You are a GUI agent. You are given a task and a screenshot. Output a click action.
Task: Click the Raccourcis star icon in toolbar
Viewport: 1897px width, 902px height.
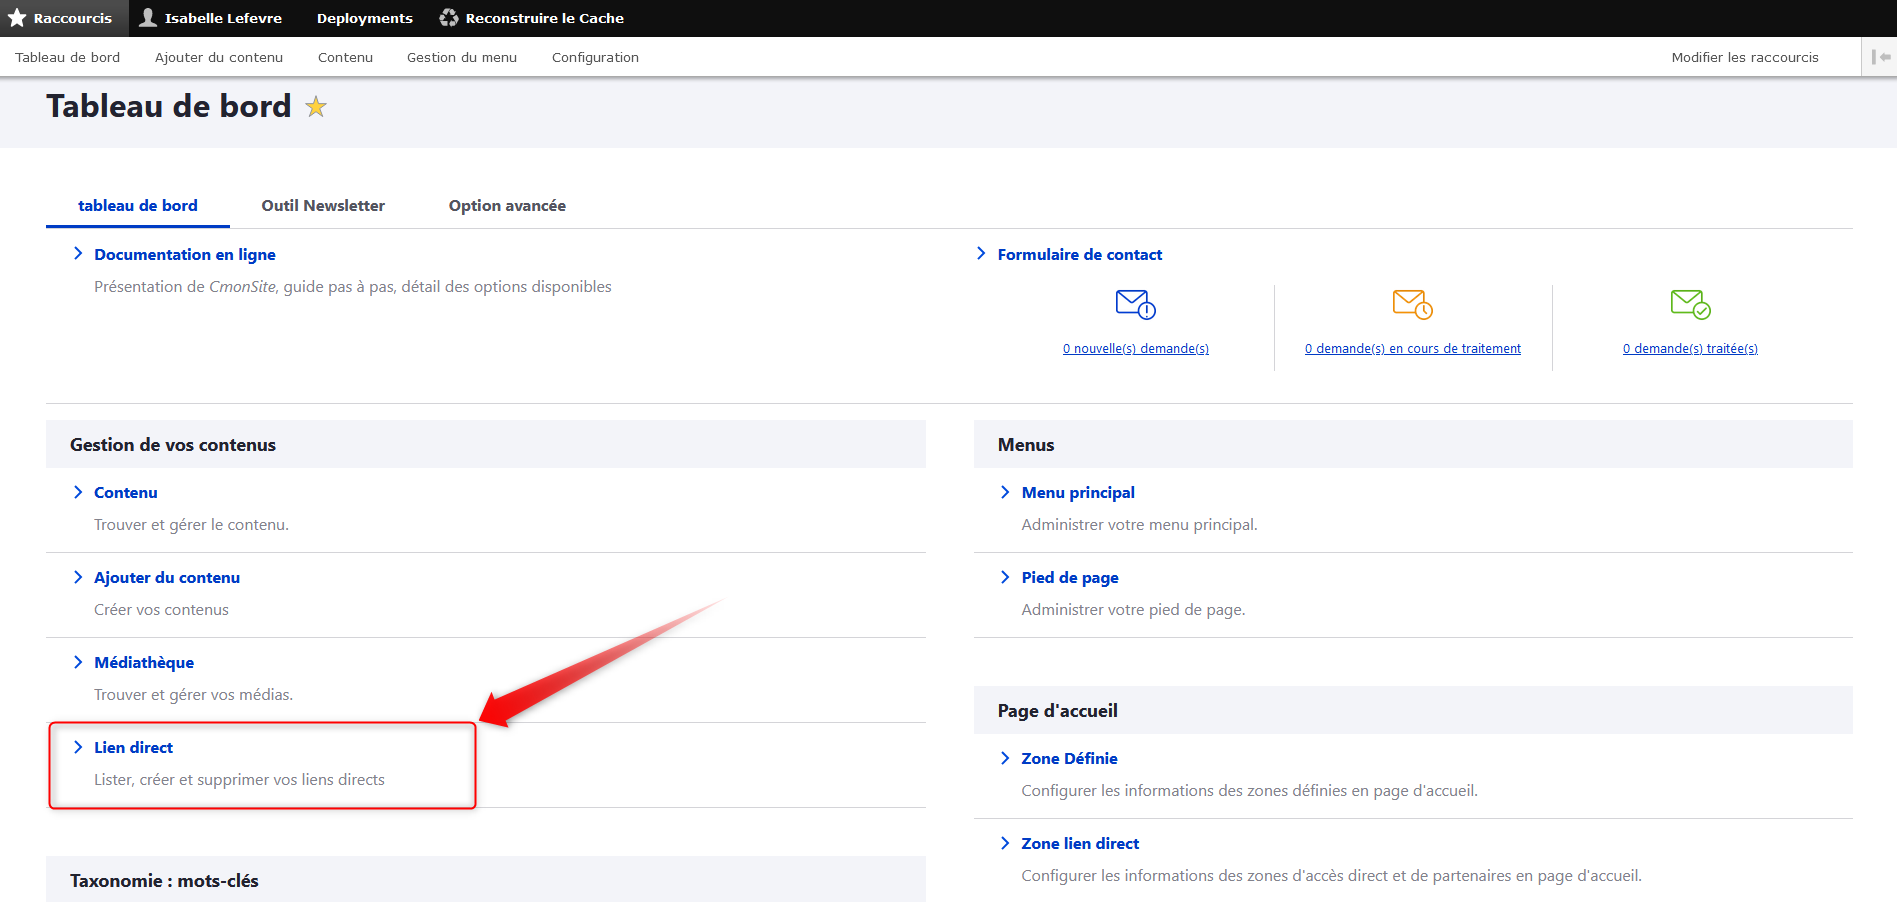pyautogui.click(x=17, y=18)
